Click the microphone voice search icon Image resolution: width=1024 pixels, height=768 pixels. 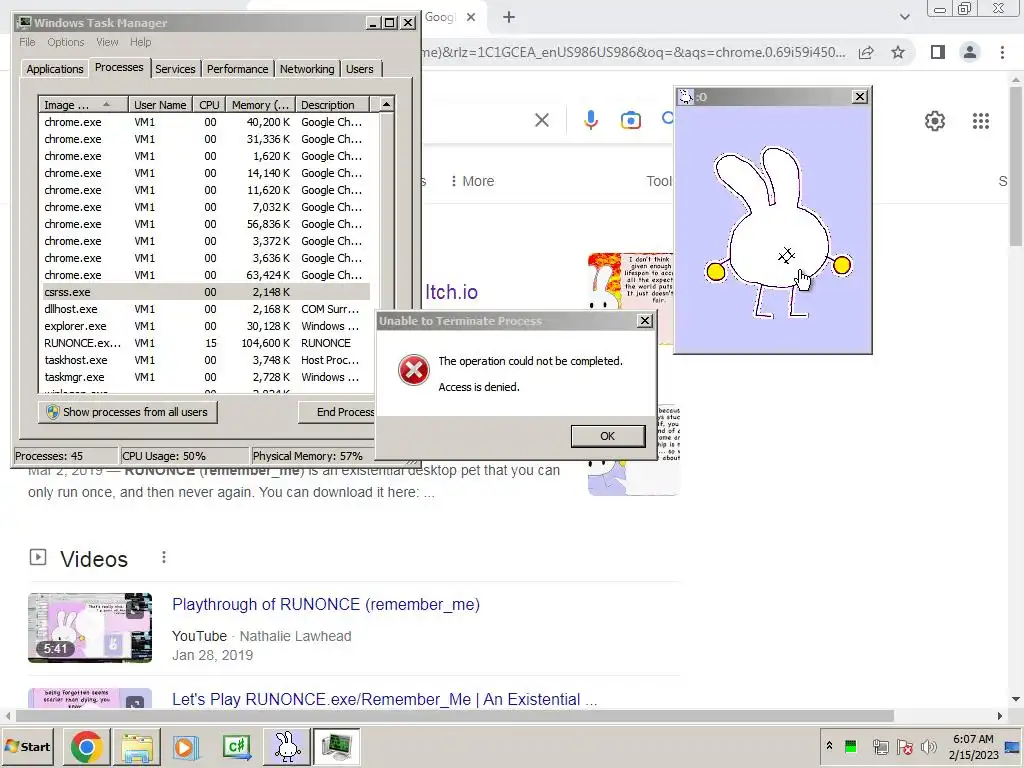point(590,120)
